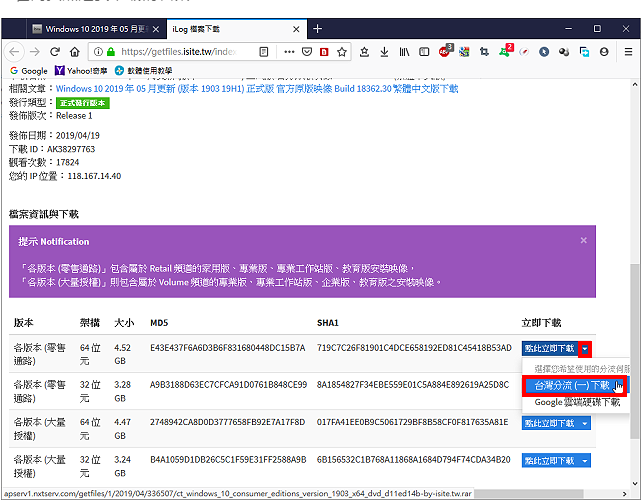The height and width of the screenshot is (504, 644).
Task: Click the SHA1 column header
Action: coord(328,323)
